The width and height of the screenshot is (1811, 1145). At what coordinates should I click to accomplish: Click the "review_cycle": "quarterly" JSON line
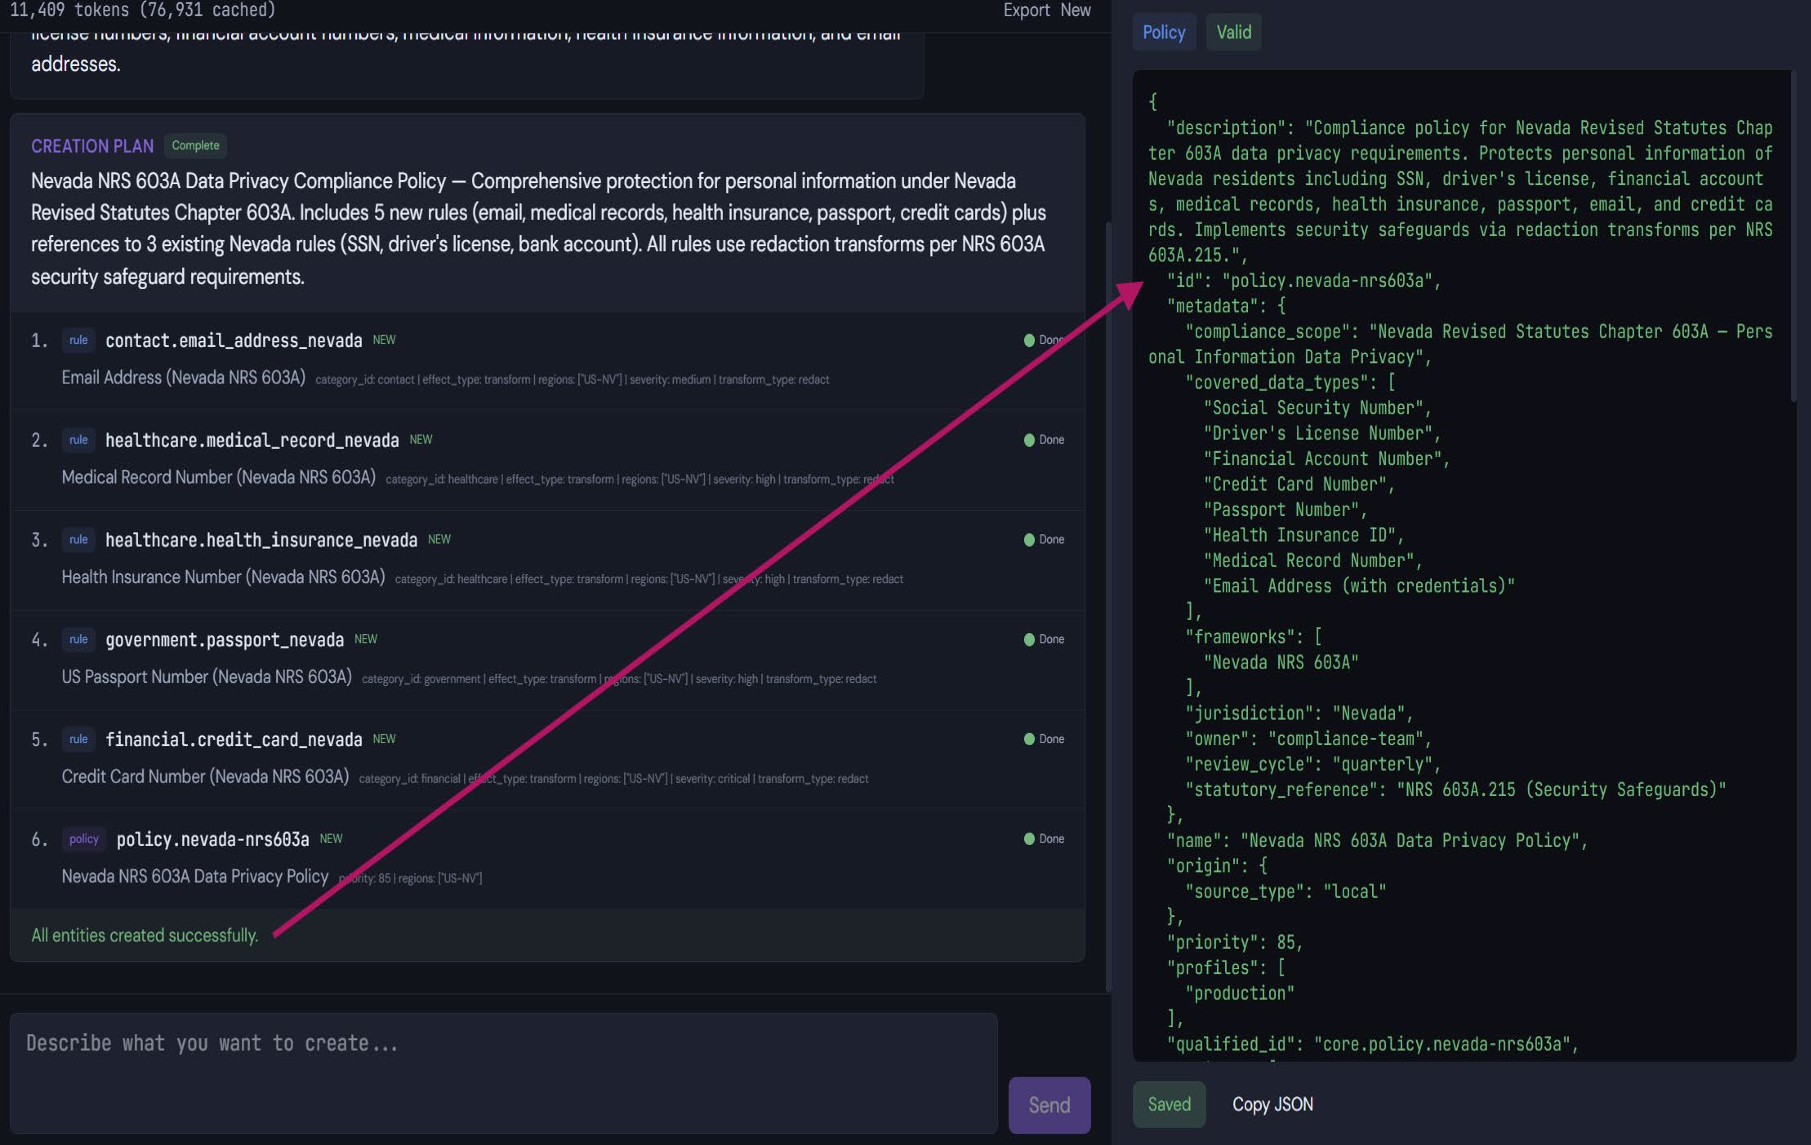coord(1313,765)
